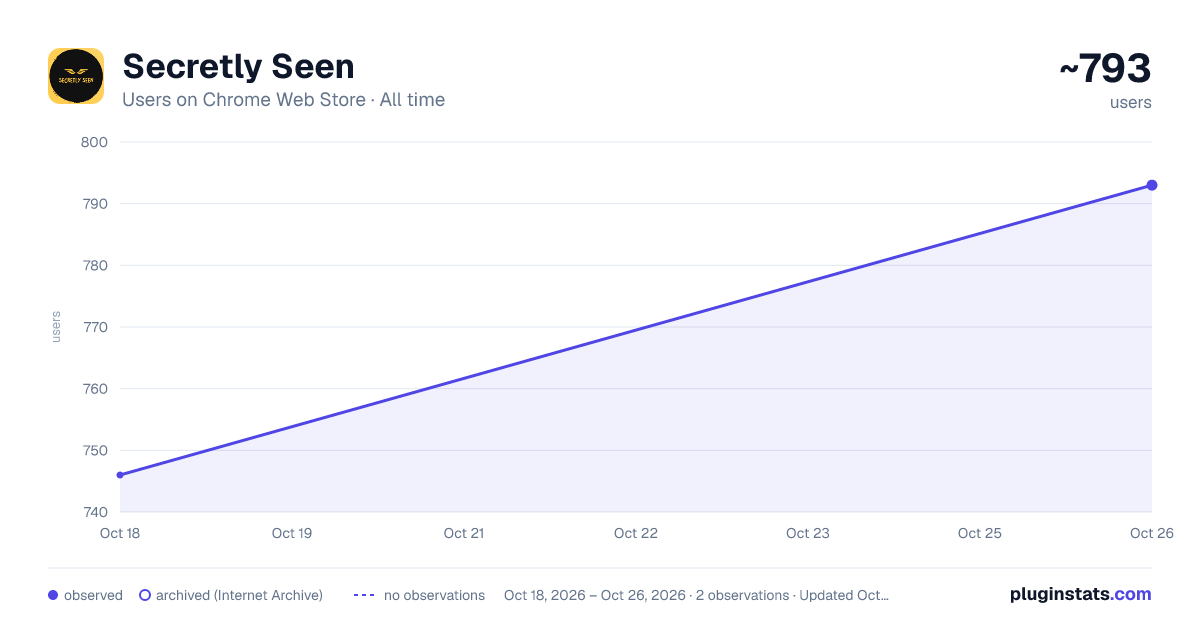Click the '790' y-axis label

(94, 204)
